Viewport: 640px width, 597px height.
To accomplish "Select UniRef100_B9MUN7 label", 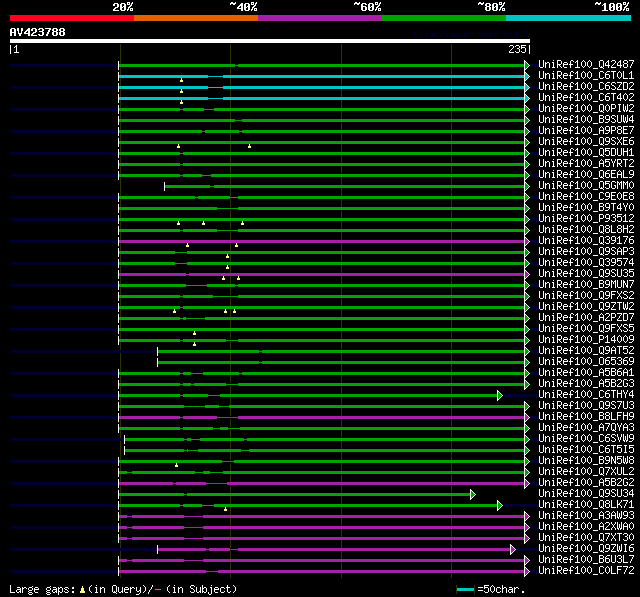I will click(586, 285).
